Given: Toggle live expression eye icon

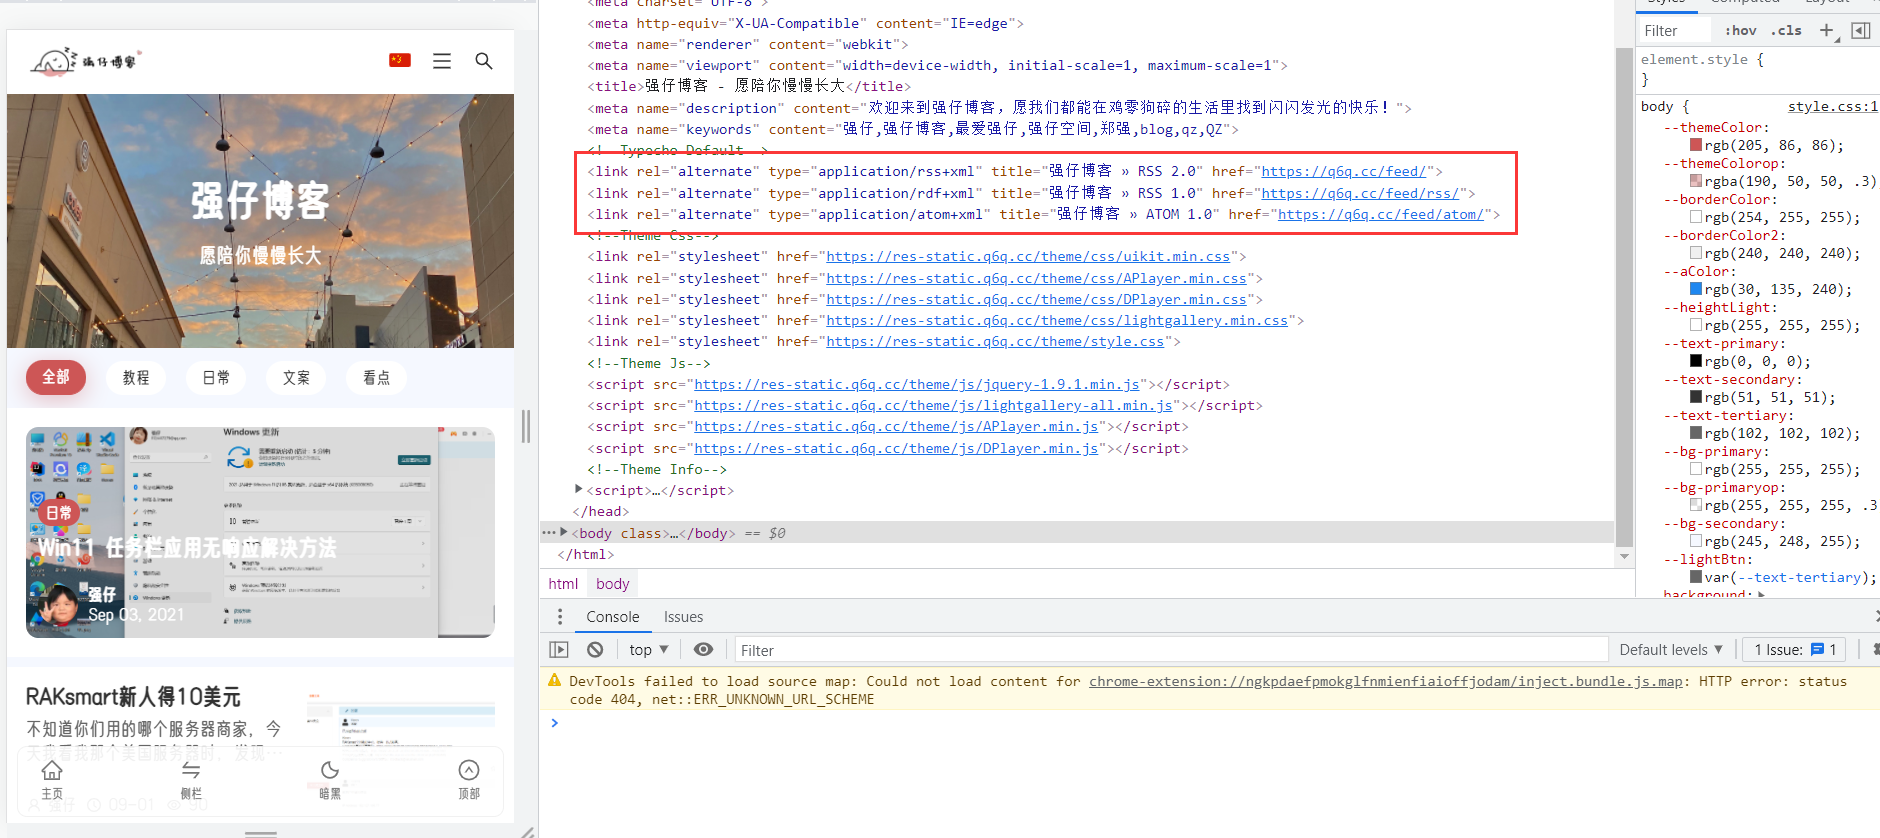Looking at the screenshot, I should pyautogui.click(x=704, y=650).
